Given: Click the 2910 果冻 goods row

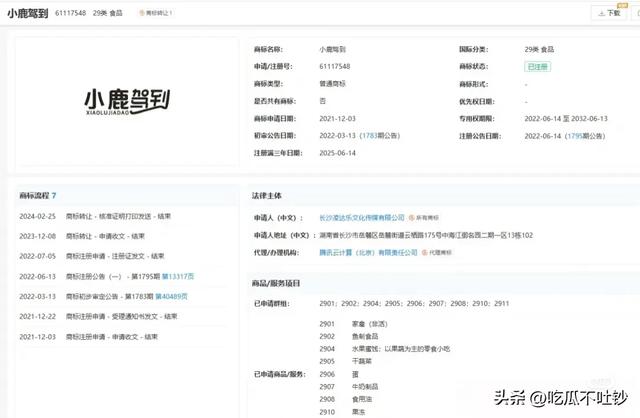Looking at the screenshot, I should click(x=342, y=412).
